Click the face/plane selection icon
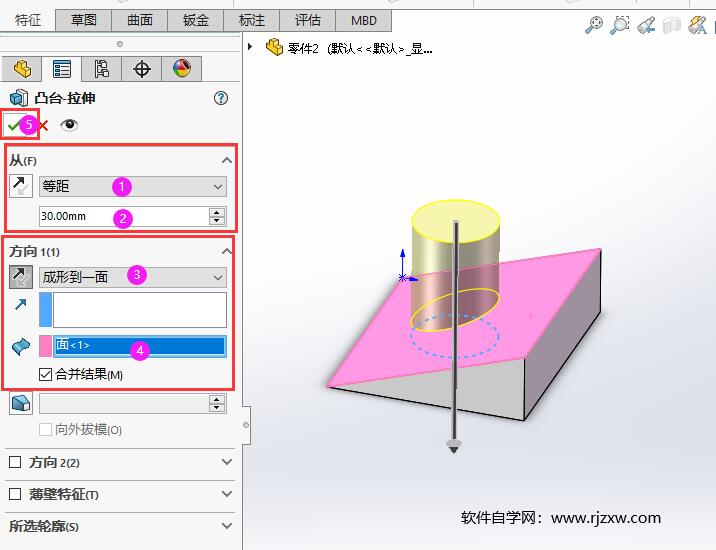The height and width of the screenshot is (550, 716). (x=21, y=346)
